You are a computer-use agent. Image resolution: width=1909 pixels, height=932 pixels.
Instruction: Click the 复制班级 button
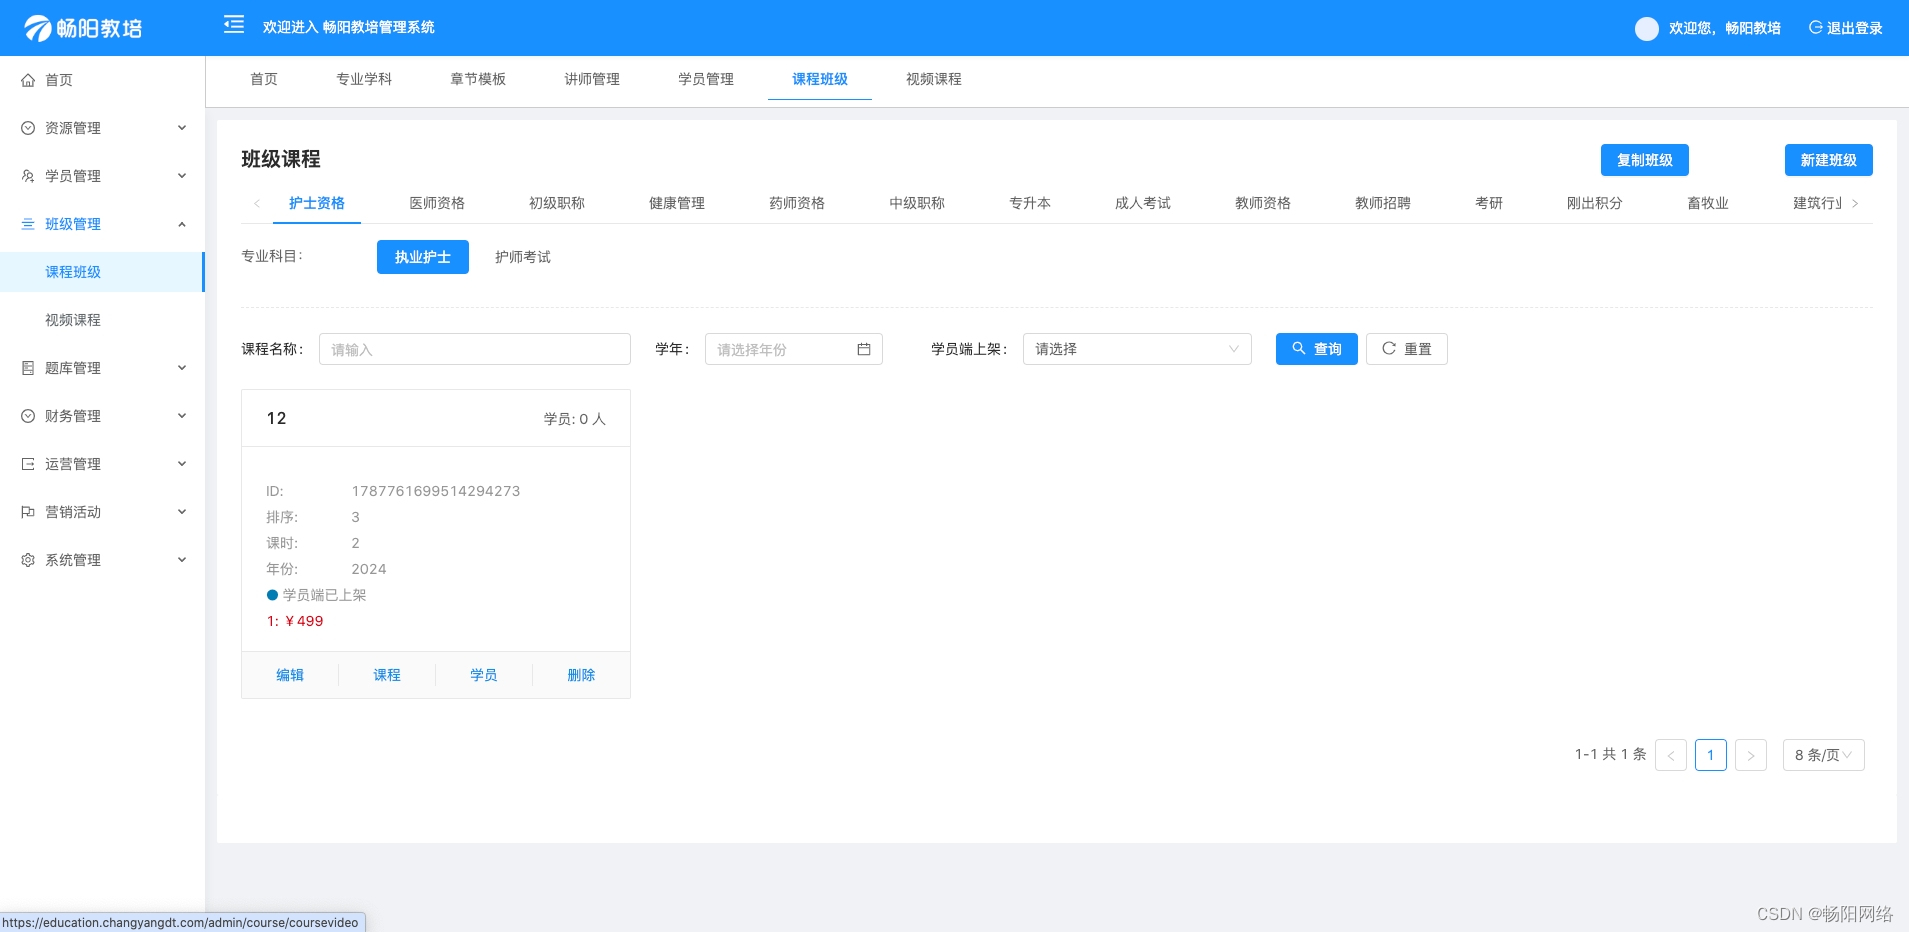pyautogui.click(x=1645, y=160)
